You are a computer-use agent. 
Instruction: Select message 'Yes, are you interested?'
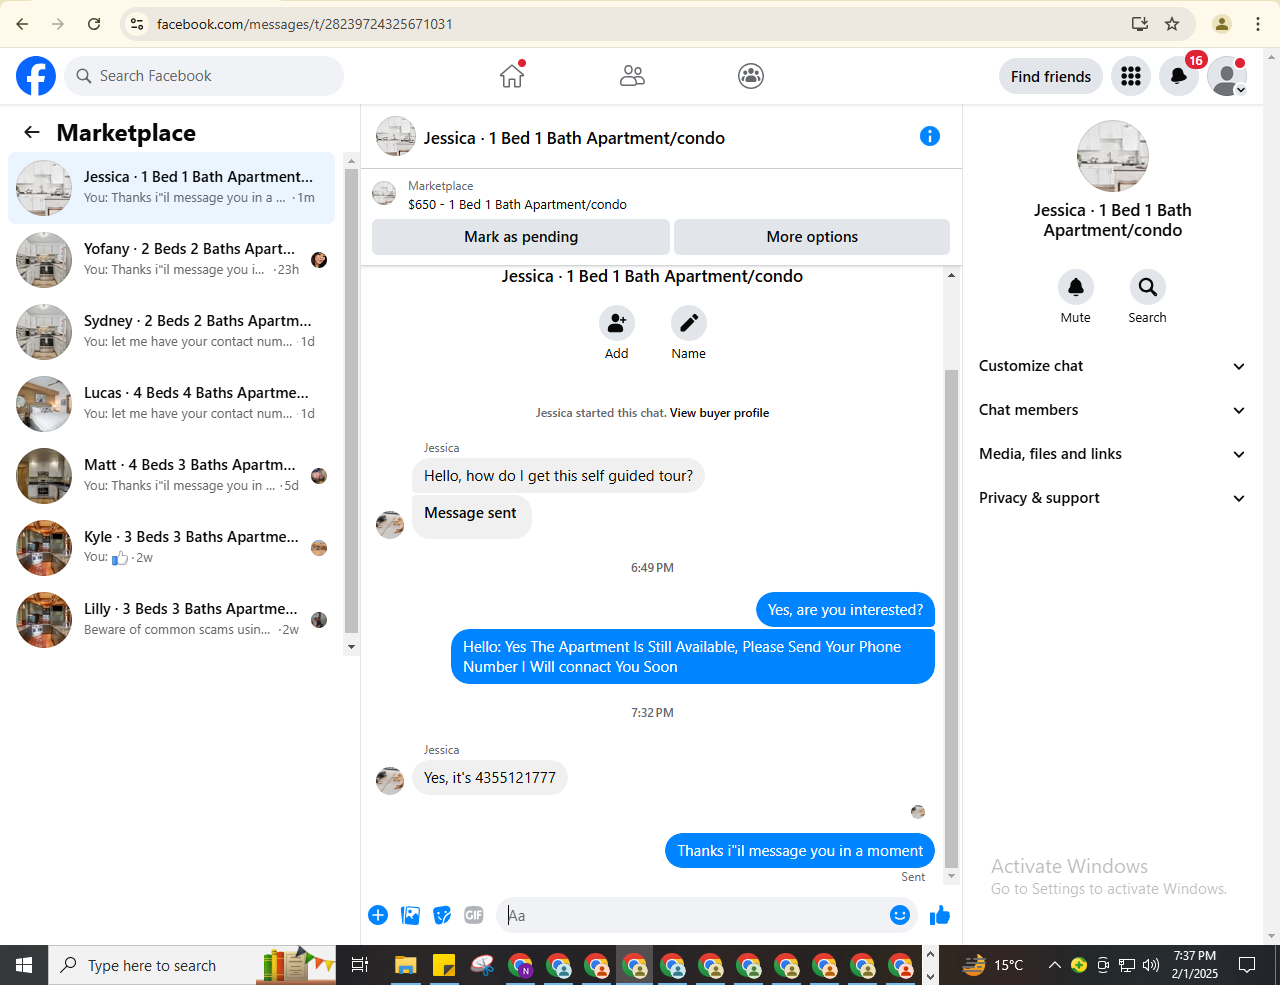[x=845, y=610]
